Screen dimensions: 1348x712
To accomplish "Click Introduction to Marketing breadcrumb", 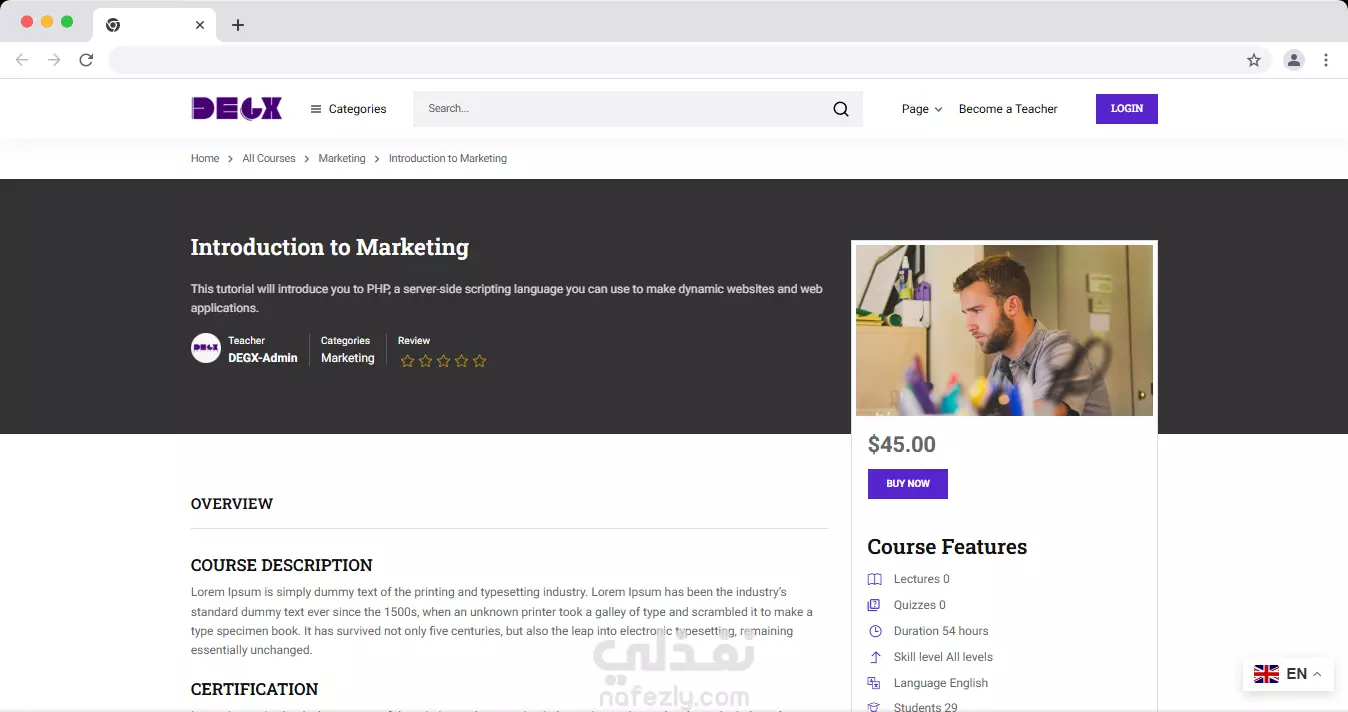I will click(x=448, y=158).
